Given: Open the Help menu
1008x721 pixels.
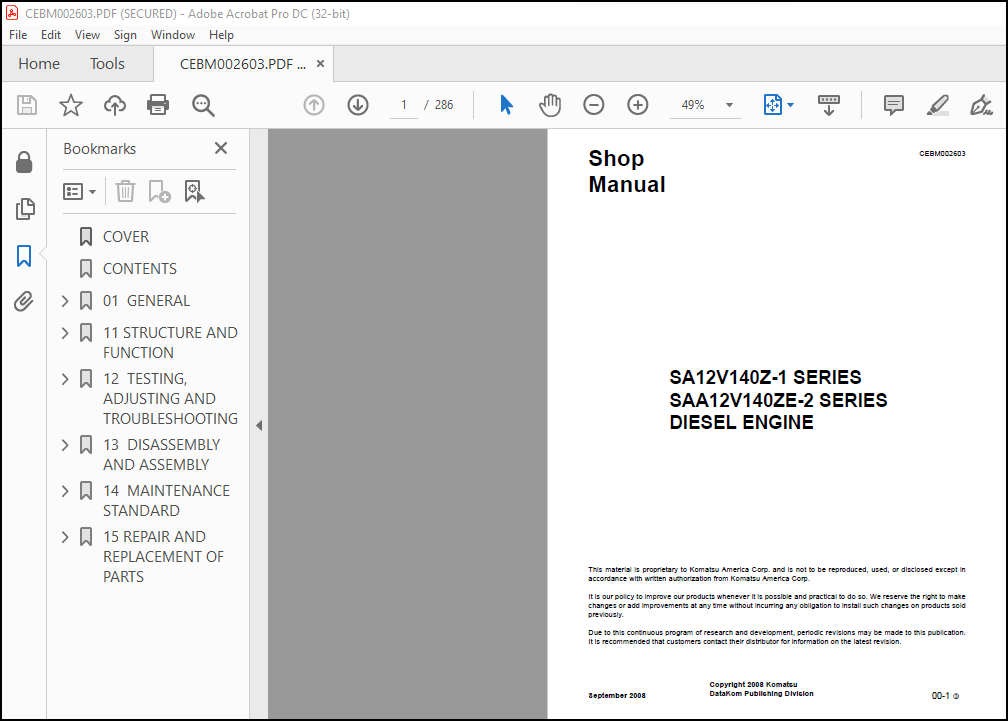Looking at the screenshot, I should tap(221, 35).
